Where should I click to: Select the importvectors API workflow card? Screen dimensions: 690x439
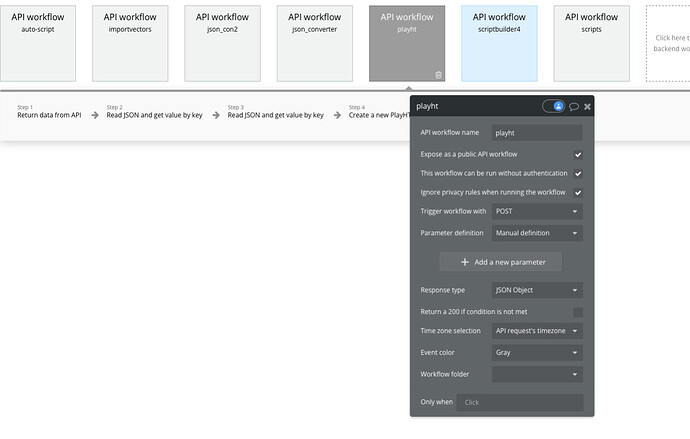pos(130,44)
